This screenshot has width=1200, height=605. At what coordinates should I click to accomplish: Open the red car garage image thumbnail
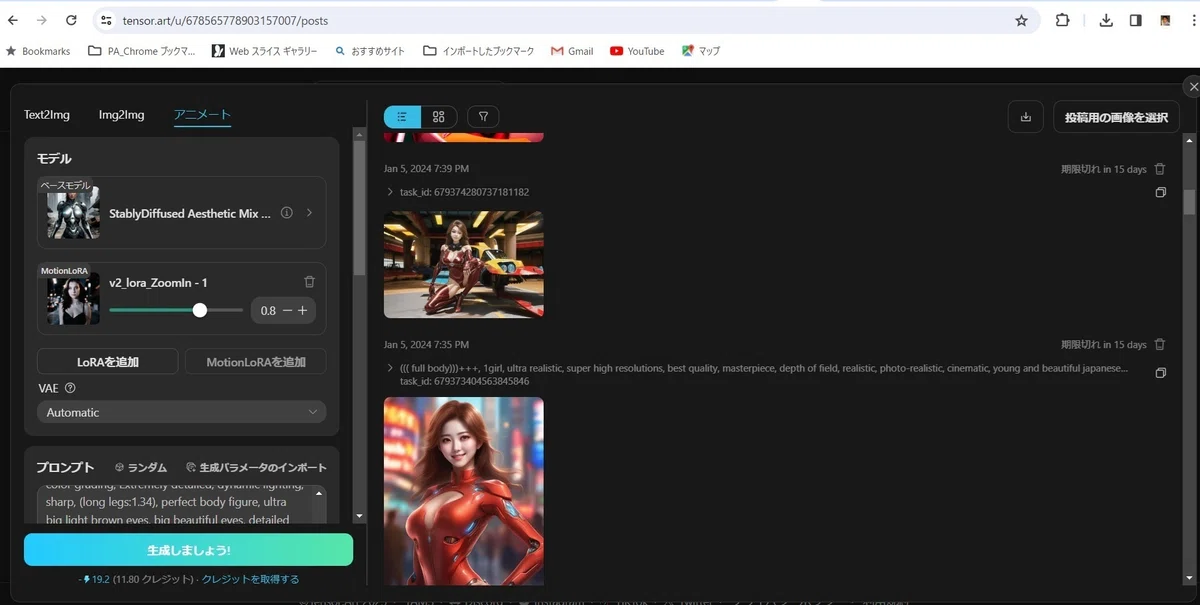[x=464, y=265]
